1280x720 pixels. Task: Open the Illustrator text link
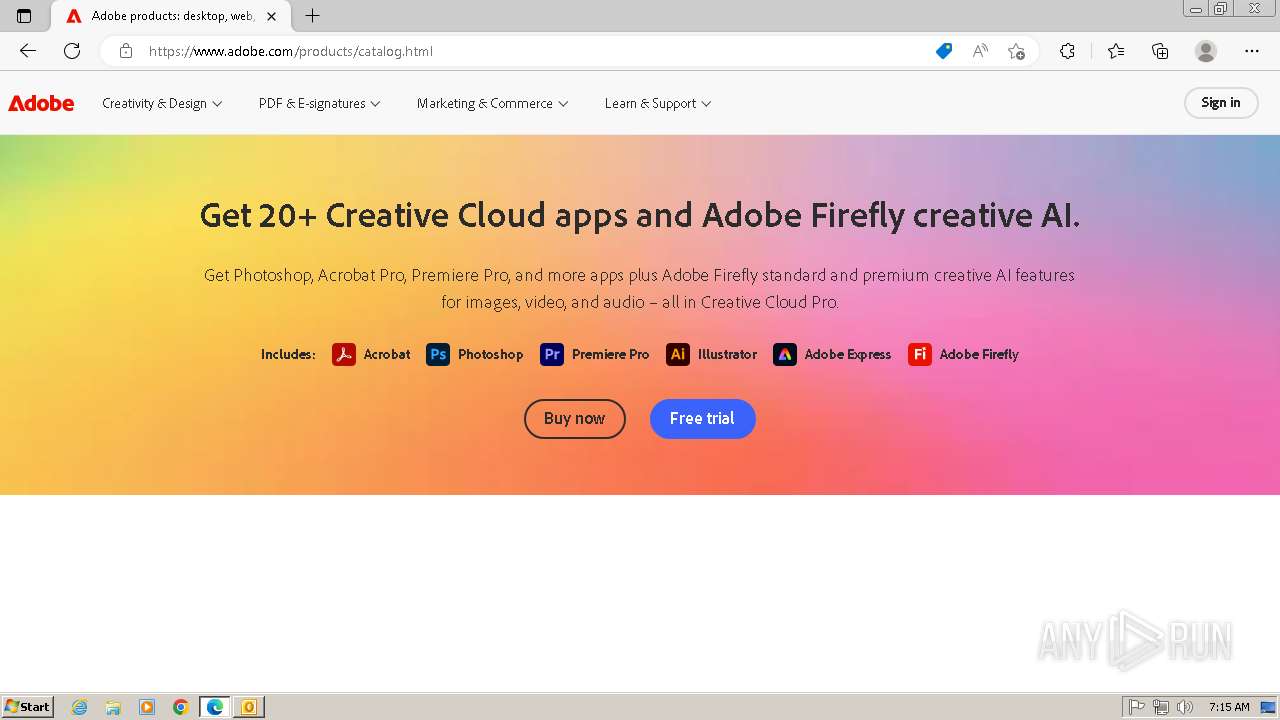pyautogui.click(x=727, y=354)
